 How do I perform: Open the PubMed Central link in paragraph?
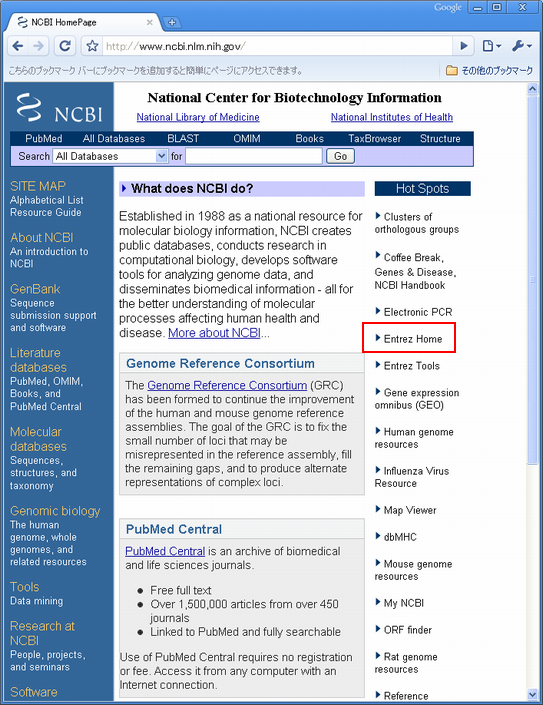[165, 551]
